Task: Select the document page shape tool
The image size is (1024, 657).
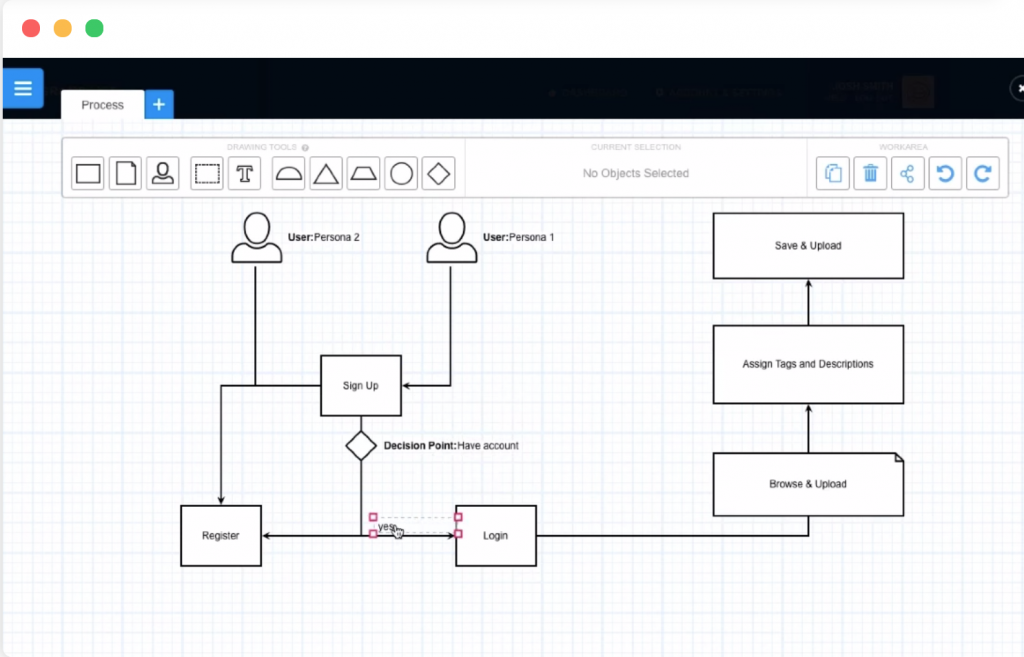Action: pos(126,174)
